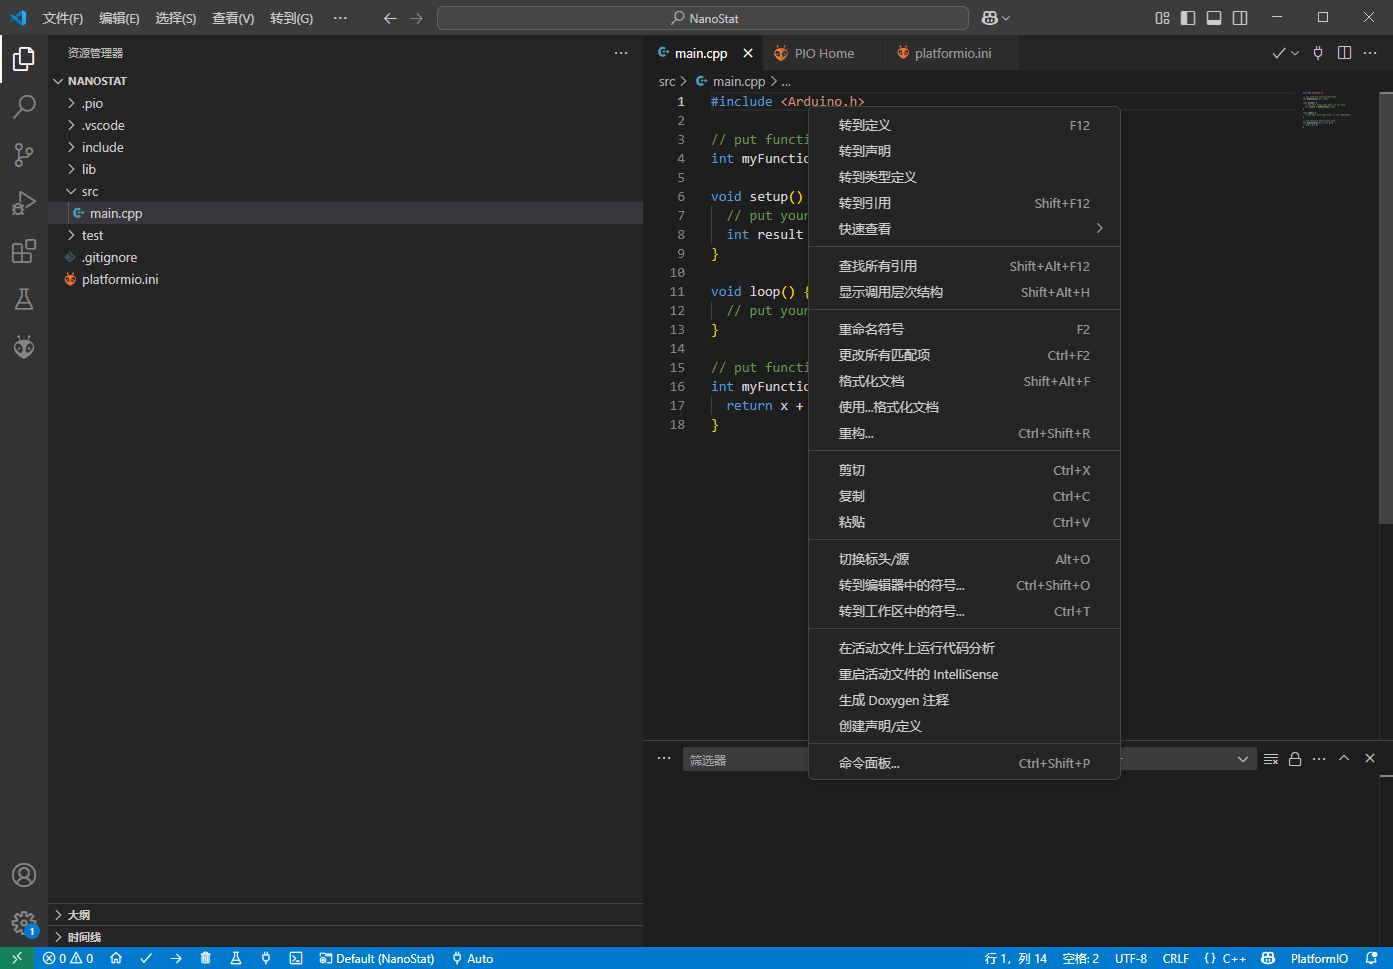This screenshot has height=969, width=1393.
Task: Open the 文件(F) menu
Action: click(63, 18)
